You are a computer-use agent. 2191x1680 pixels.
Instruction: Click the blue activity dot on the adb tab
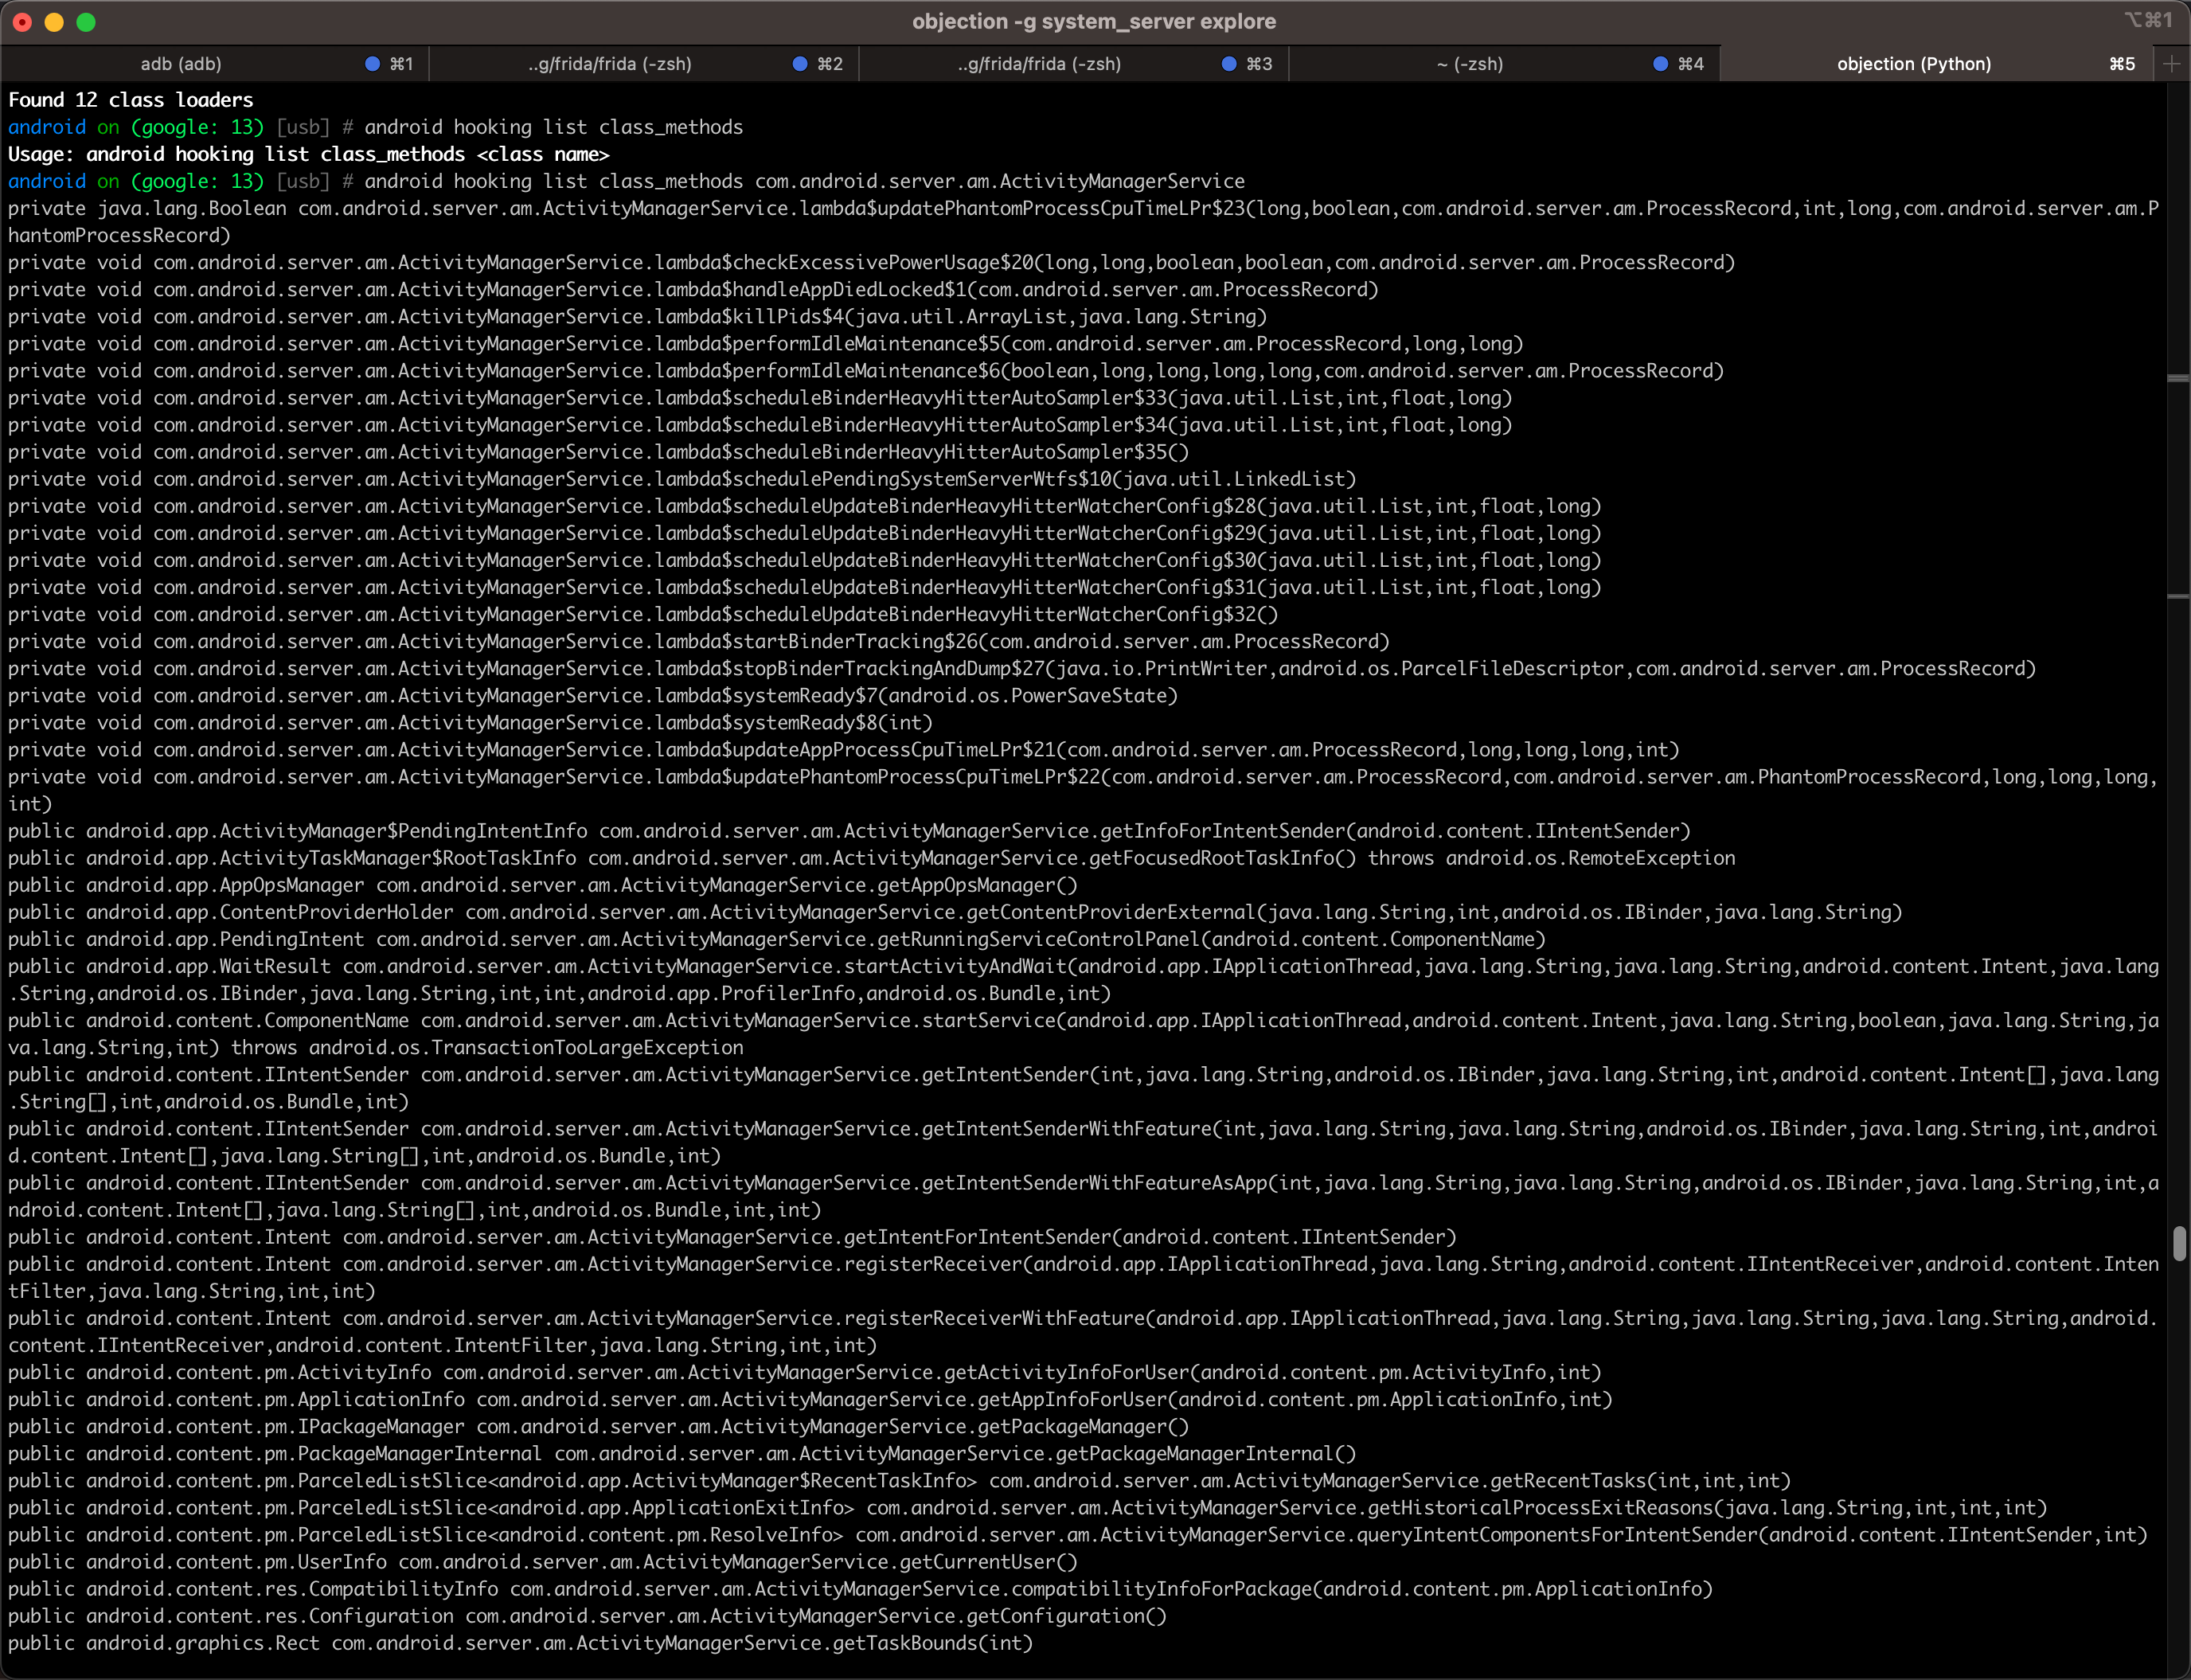pyautogui.click(x=372, y=64)
